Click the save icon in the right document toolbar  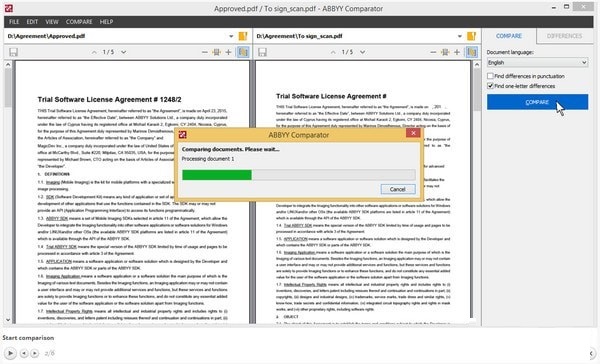point(262,52)
